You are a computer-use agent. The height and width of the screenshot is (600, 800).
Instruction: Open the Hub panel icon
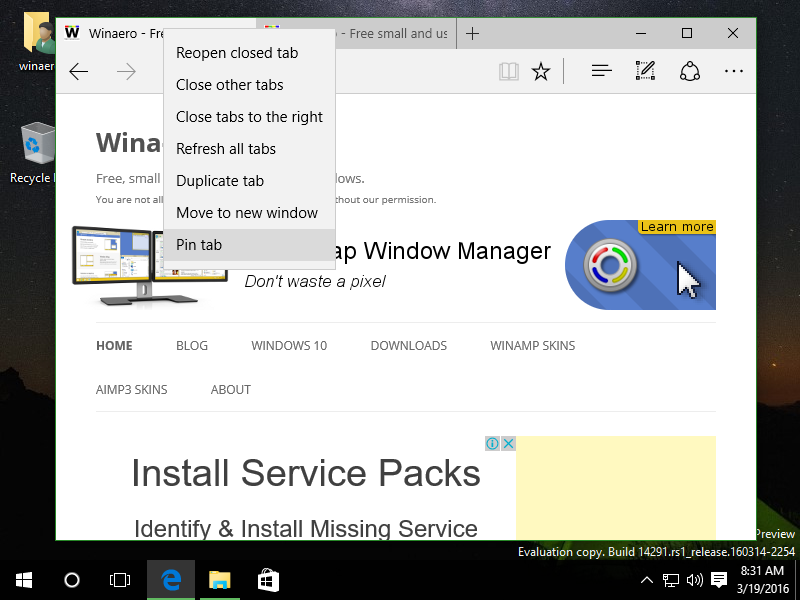pyautogui.click(x=601, y=71)
